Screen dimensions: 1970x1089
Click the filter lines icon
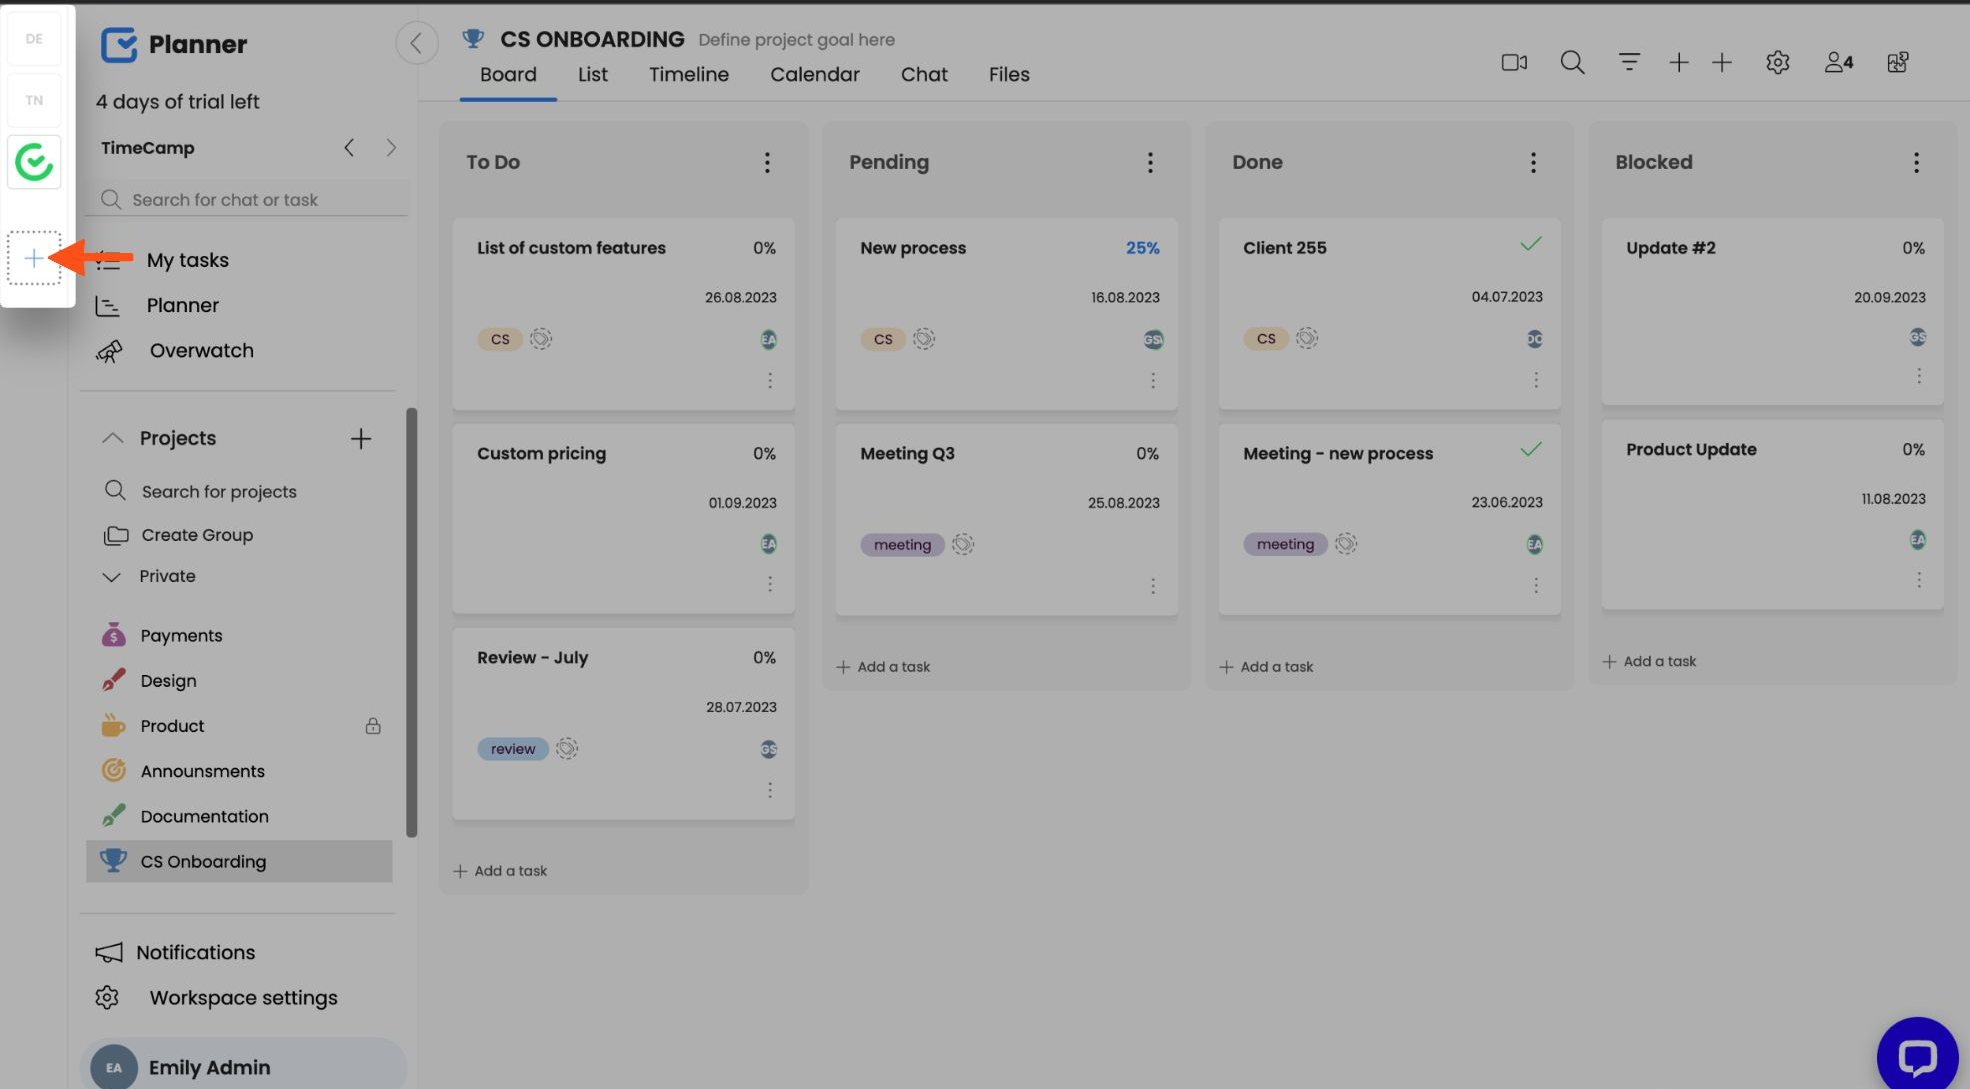coord(1629,62)
